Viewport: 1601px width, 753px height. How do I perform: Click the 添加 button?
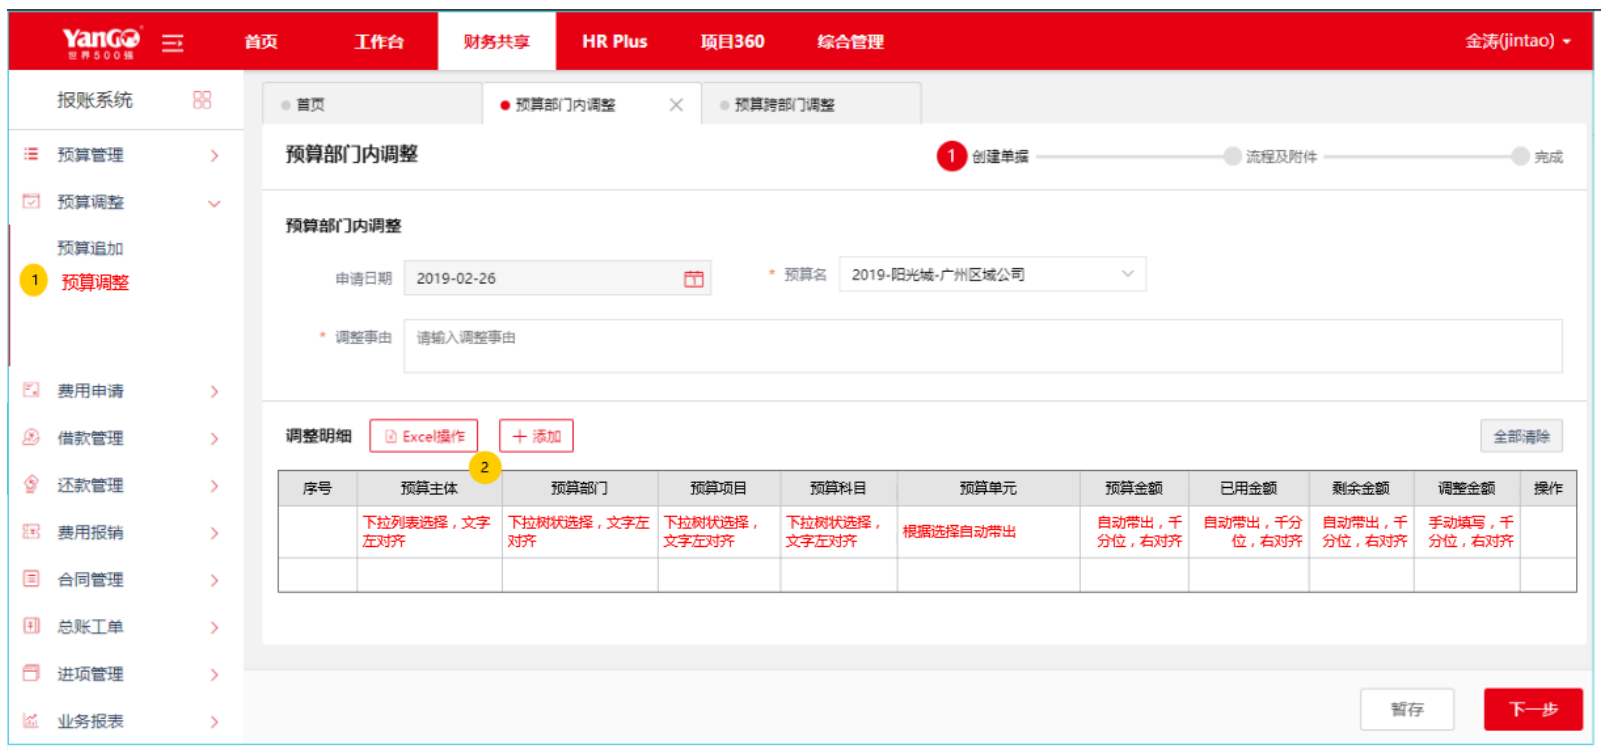[x=536, y=436]
